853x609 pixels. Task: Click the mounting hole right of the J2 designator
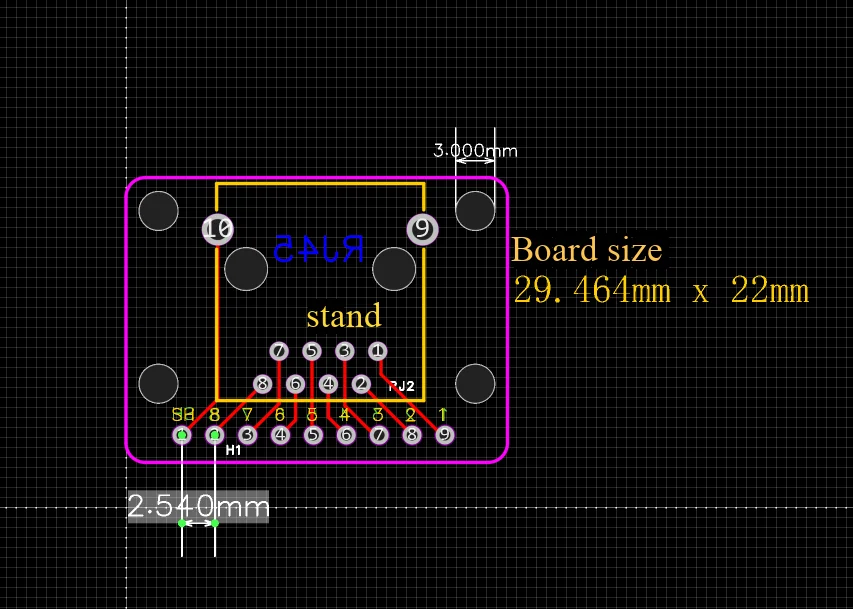pyautogui.click(x=475, y=384)
